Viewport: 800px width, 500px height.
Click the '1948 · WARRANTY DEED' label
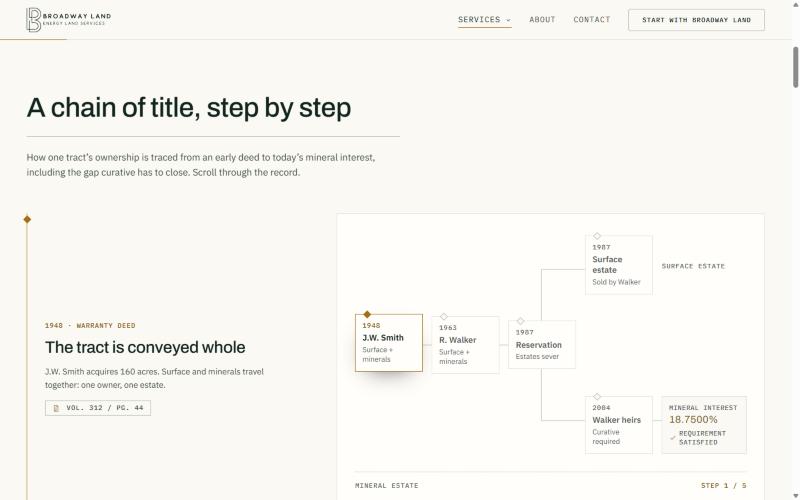(90, 326)
